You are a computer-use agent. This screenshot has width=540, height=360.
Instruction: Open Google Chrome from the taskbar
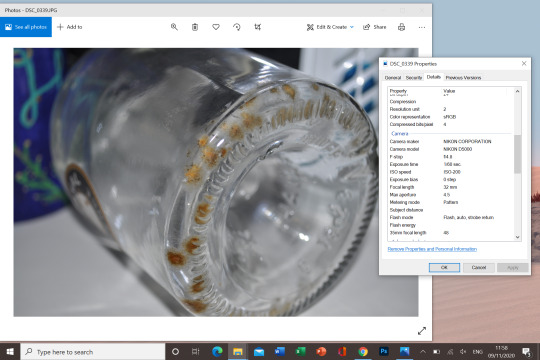coord(363,351)
